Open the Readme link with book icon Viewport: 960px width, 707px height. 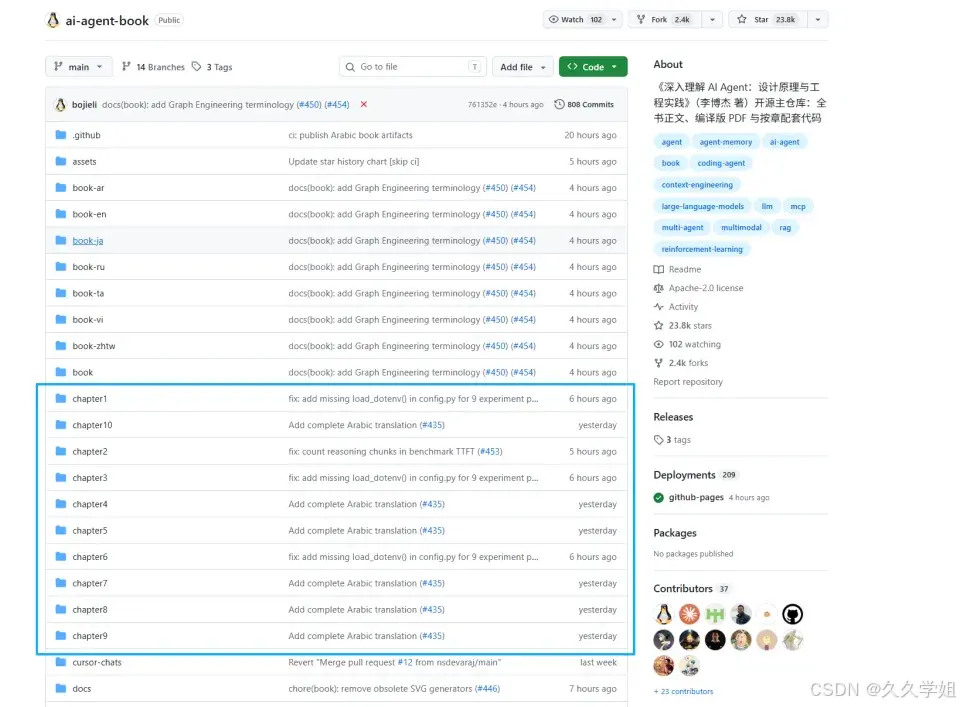click(678, 269)
